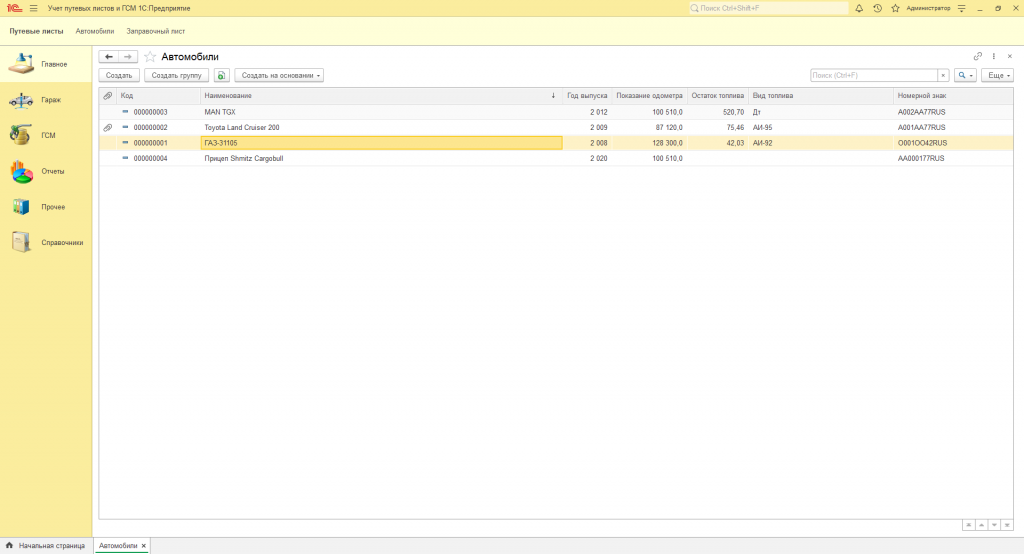
Task: Open the Создать на основании dropdown
Action: [280, 75]
